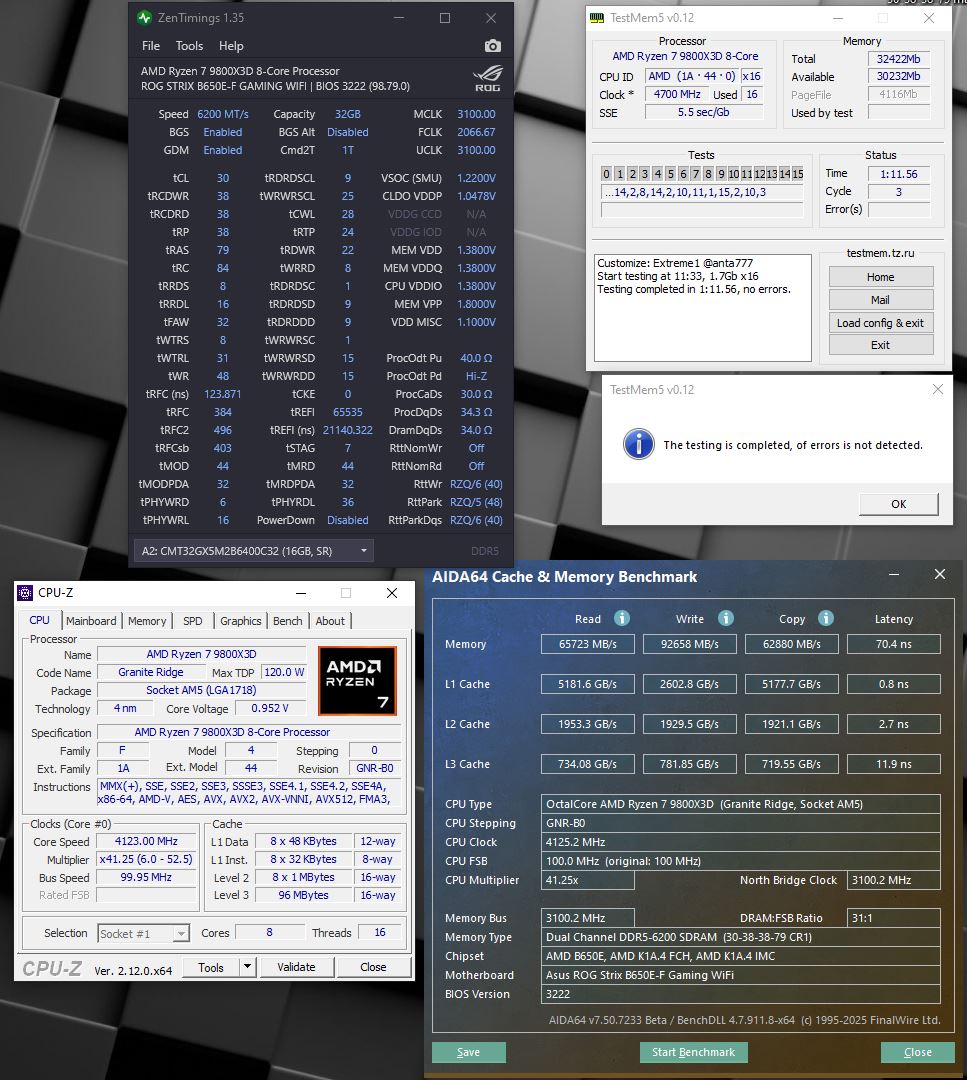The image size is (967, 1080).
Task: Click the Close button in CPU-Z
Action: [373, 967]
